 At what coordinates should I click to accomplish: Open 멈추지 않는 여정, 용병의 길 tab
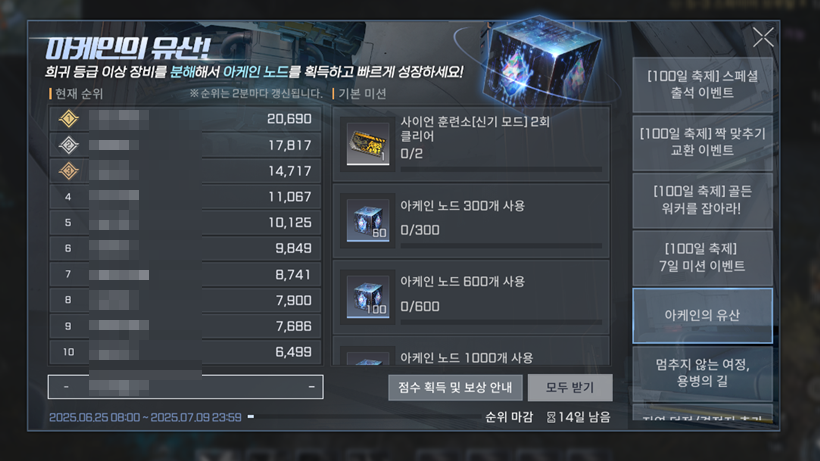point(702,373)
